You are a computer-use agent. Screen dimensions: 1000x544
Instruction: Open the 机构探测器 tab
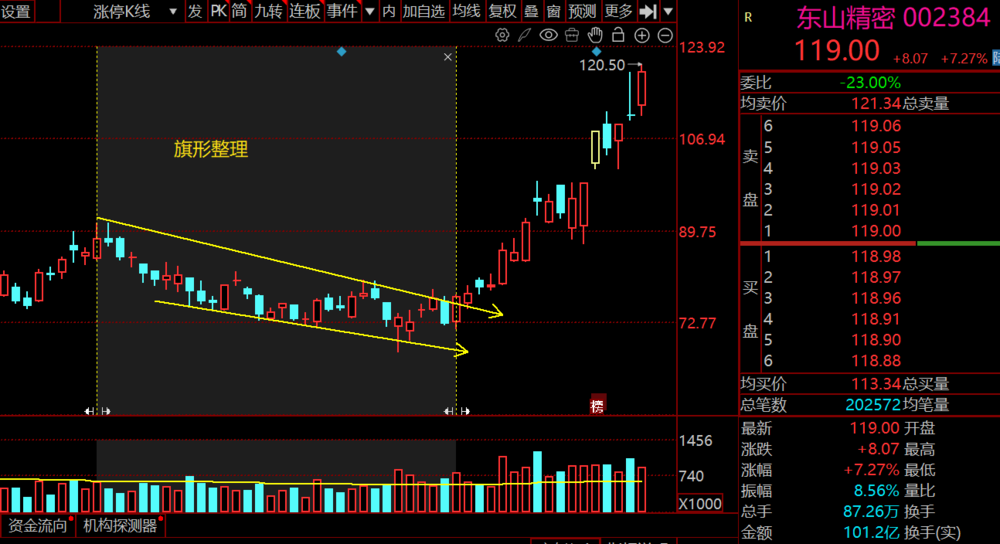[x=120, y=526]
